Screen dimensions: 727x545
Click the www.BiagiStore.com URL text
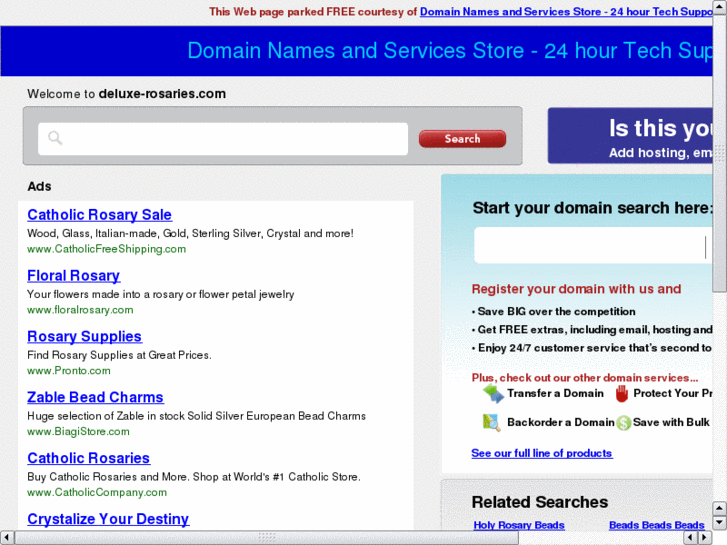[x=78, y=431]
